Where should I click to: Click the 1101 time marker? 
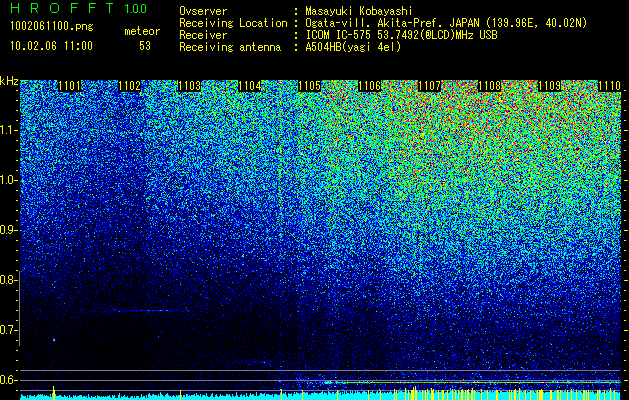[x=69, y=86]
